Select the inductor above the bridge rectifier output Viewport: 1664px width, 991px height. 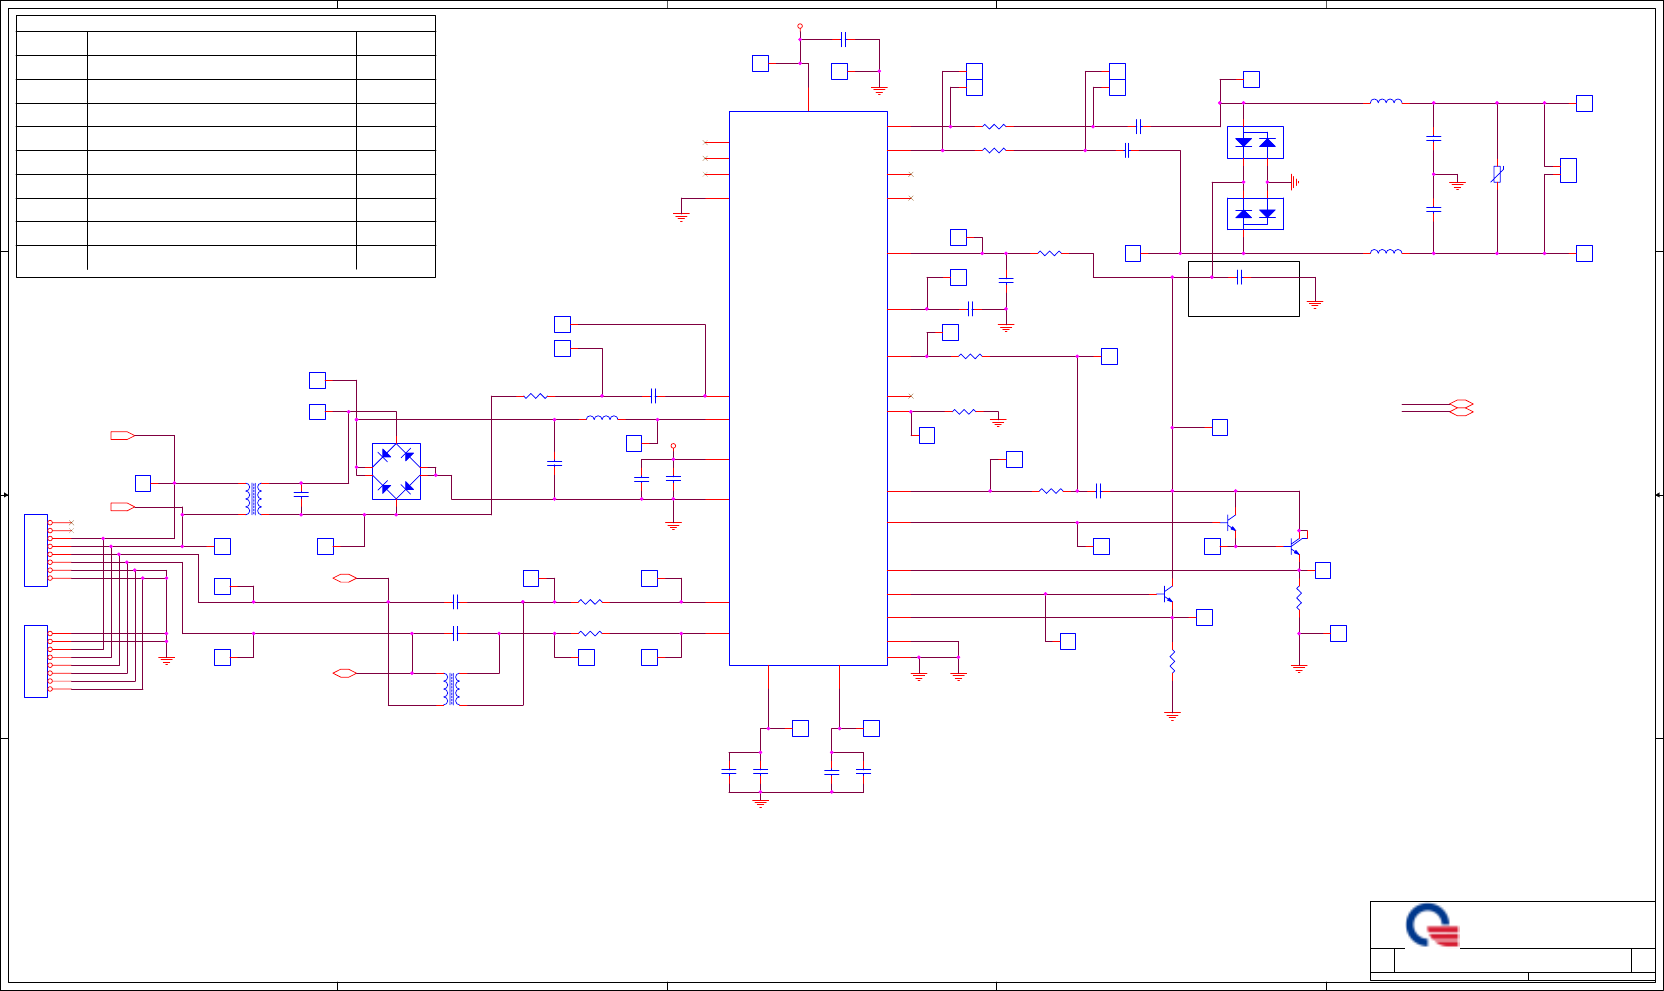point(602,417)
